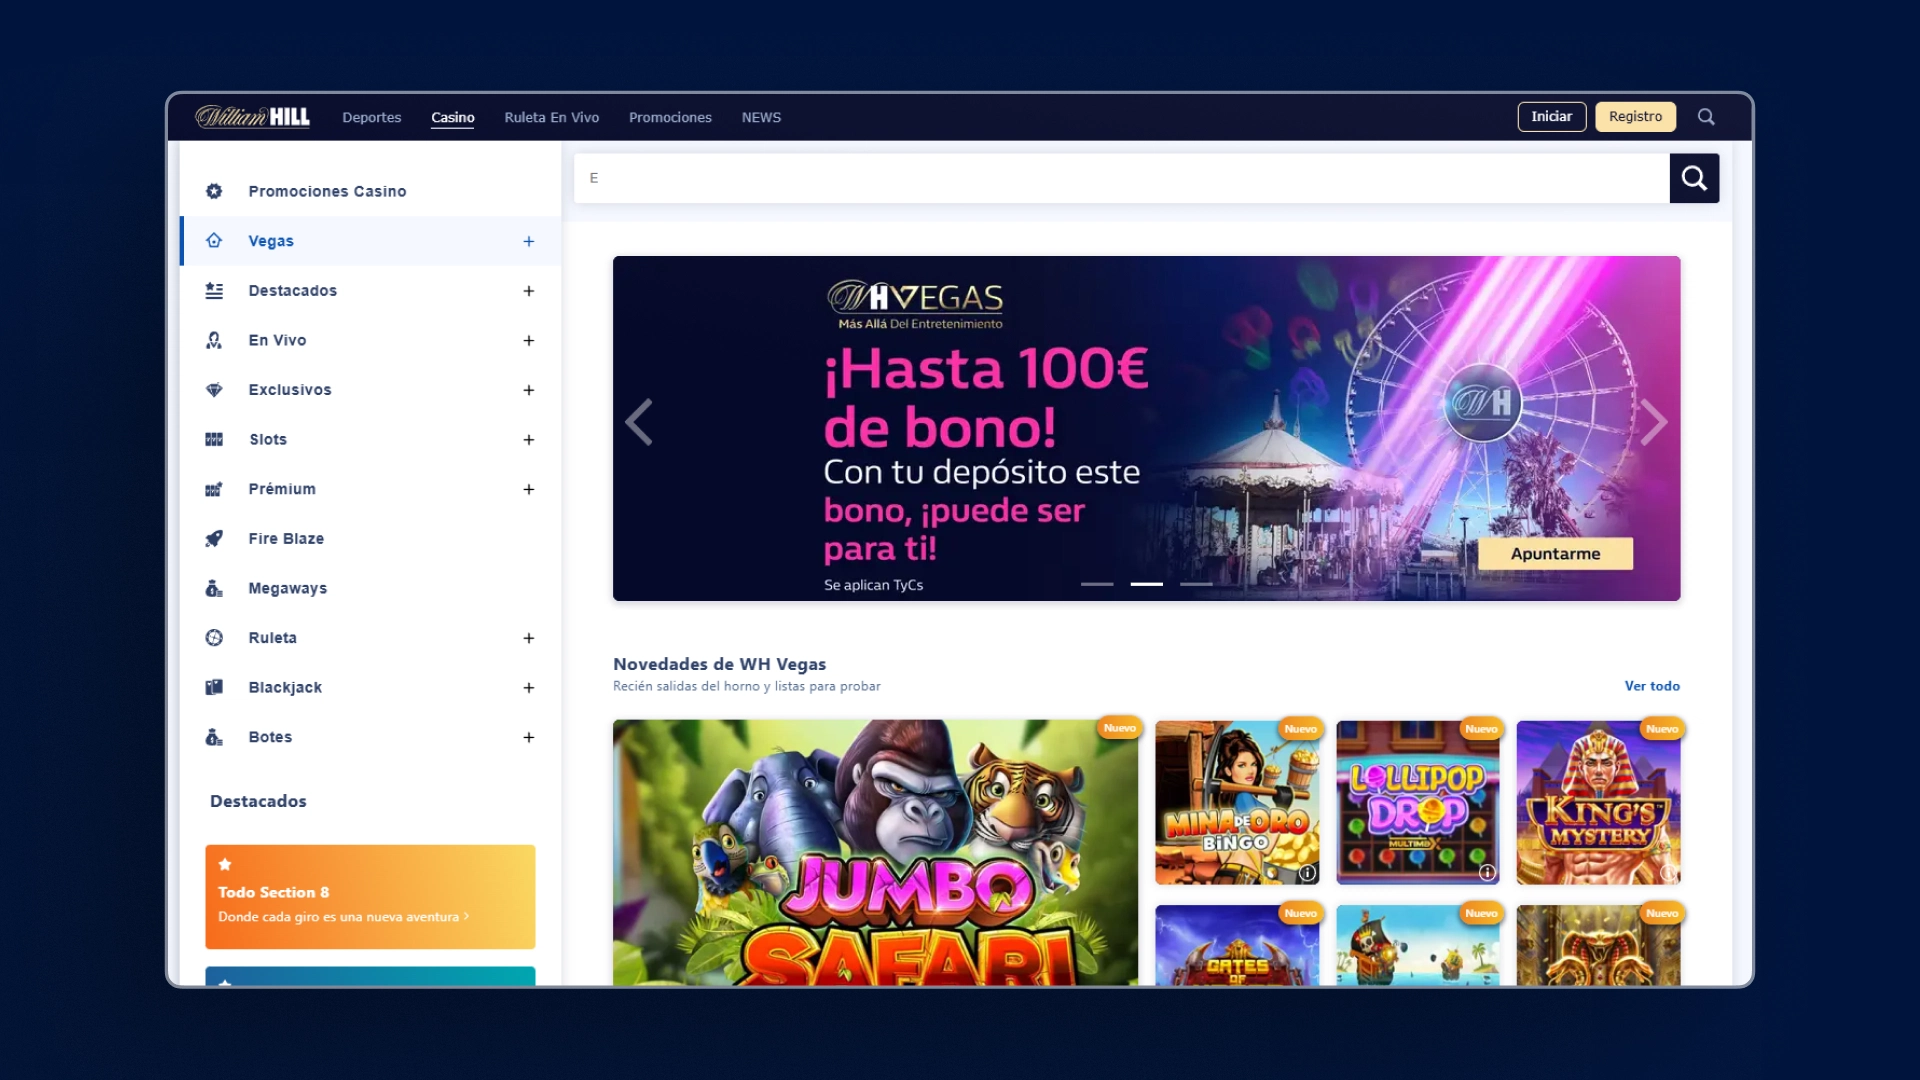Expand the Vegas menu section

point(529,241)
